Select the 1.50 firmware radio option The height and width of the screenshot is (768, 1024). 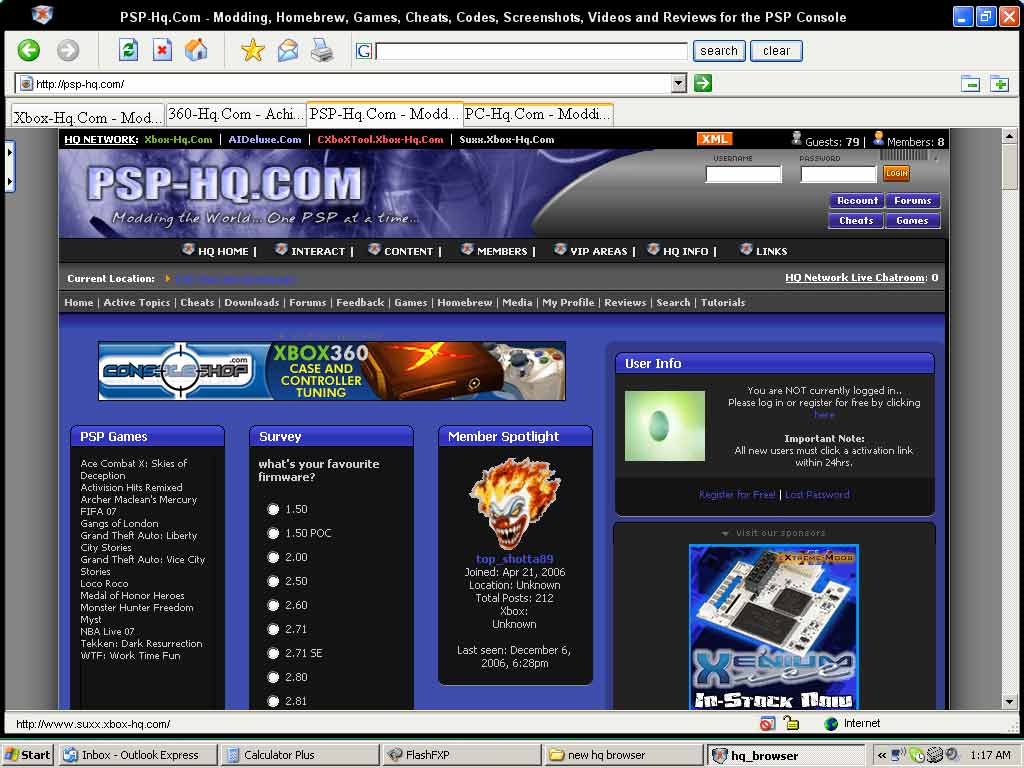(x=273, y=509)
